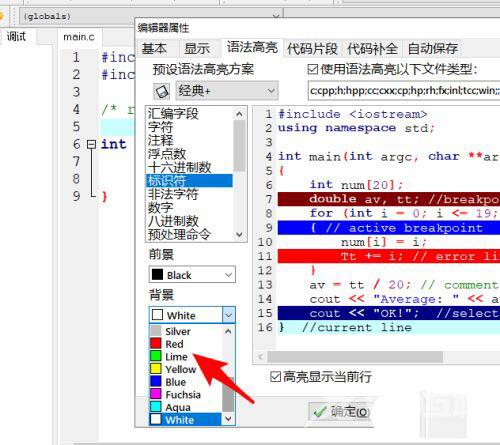Open the Black foreground color dropdown
The width and height of the screenshot is (500, 445).
[x=192, y=275]
